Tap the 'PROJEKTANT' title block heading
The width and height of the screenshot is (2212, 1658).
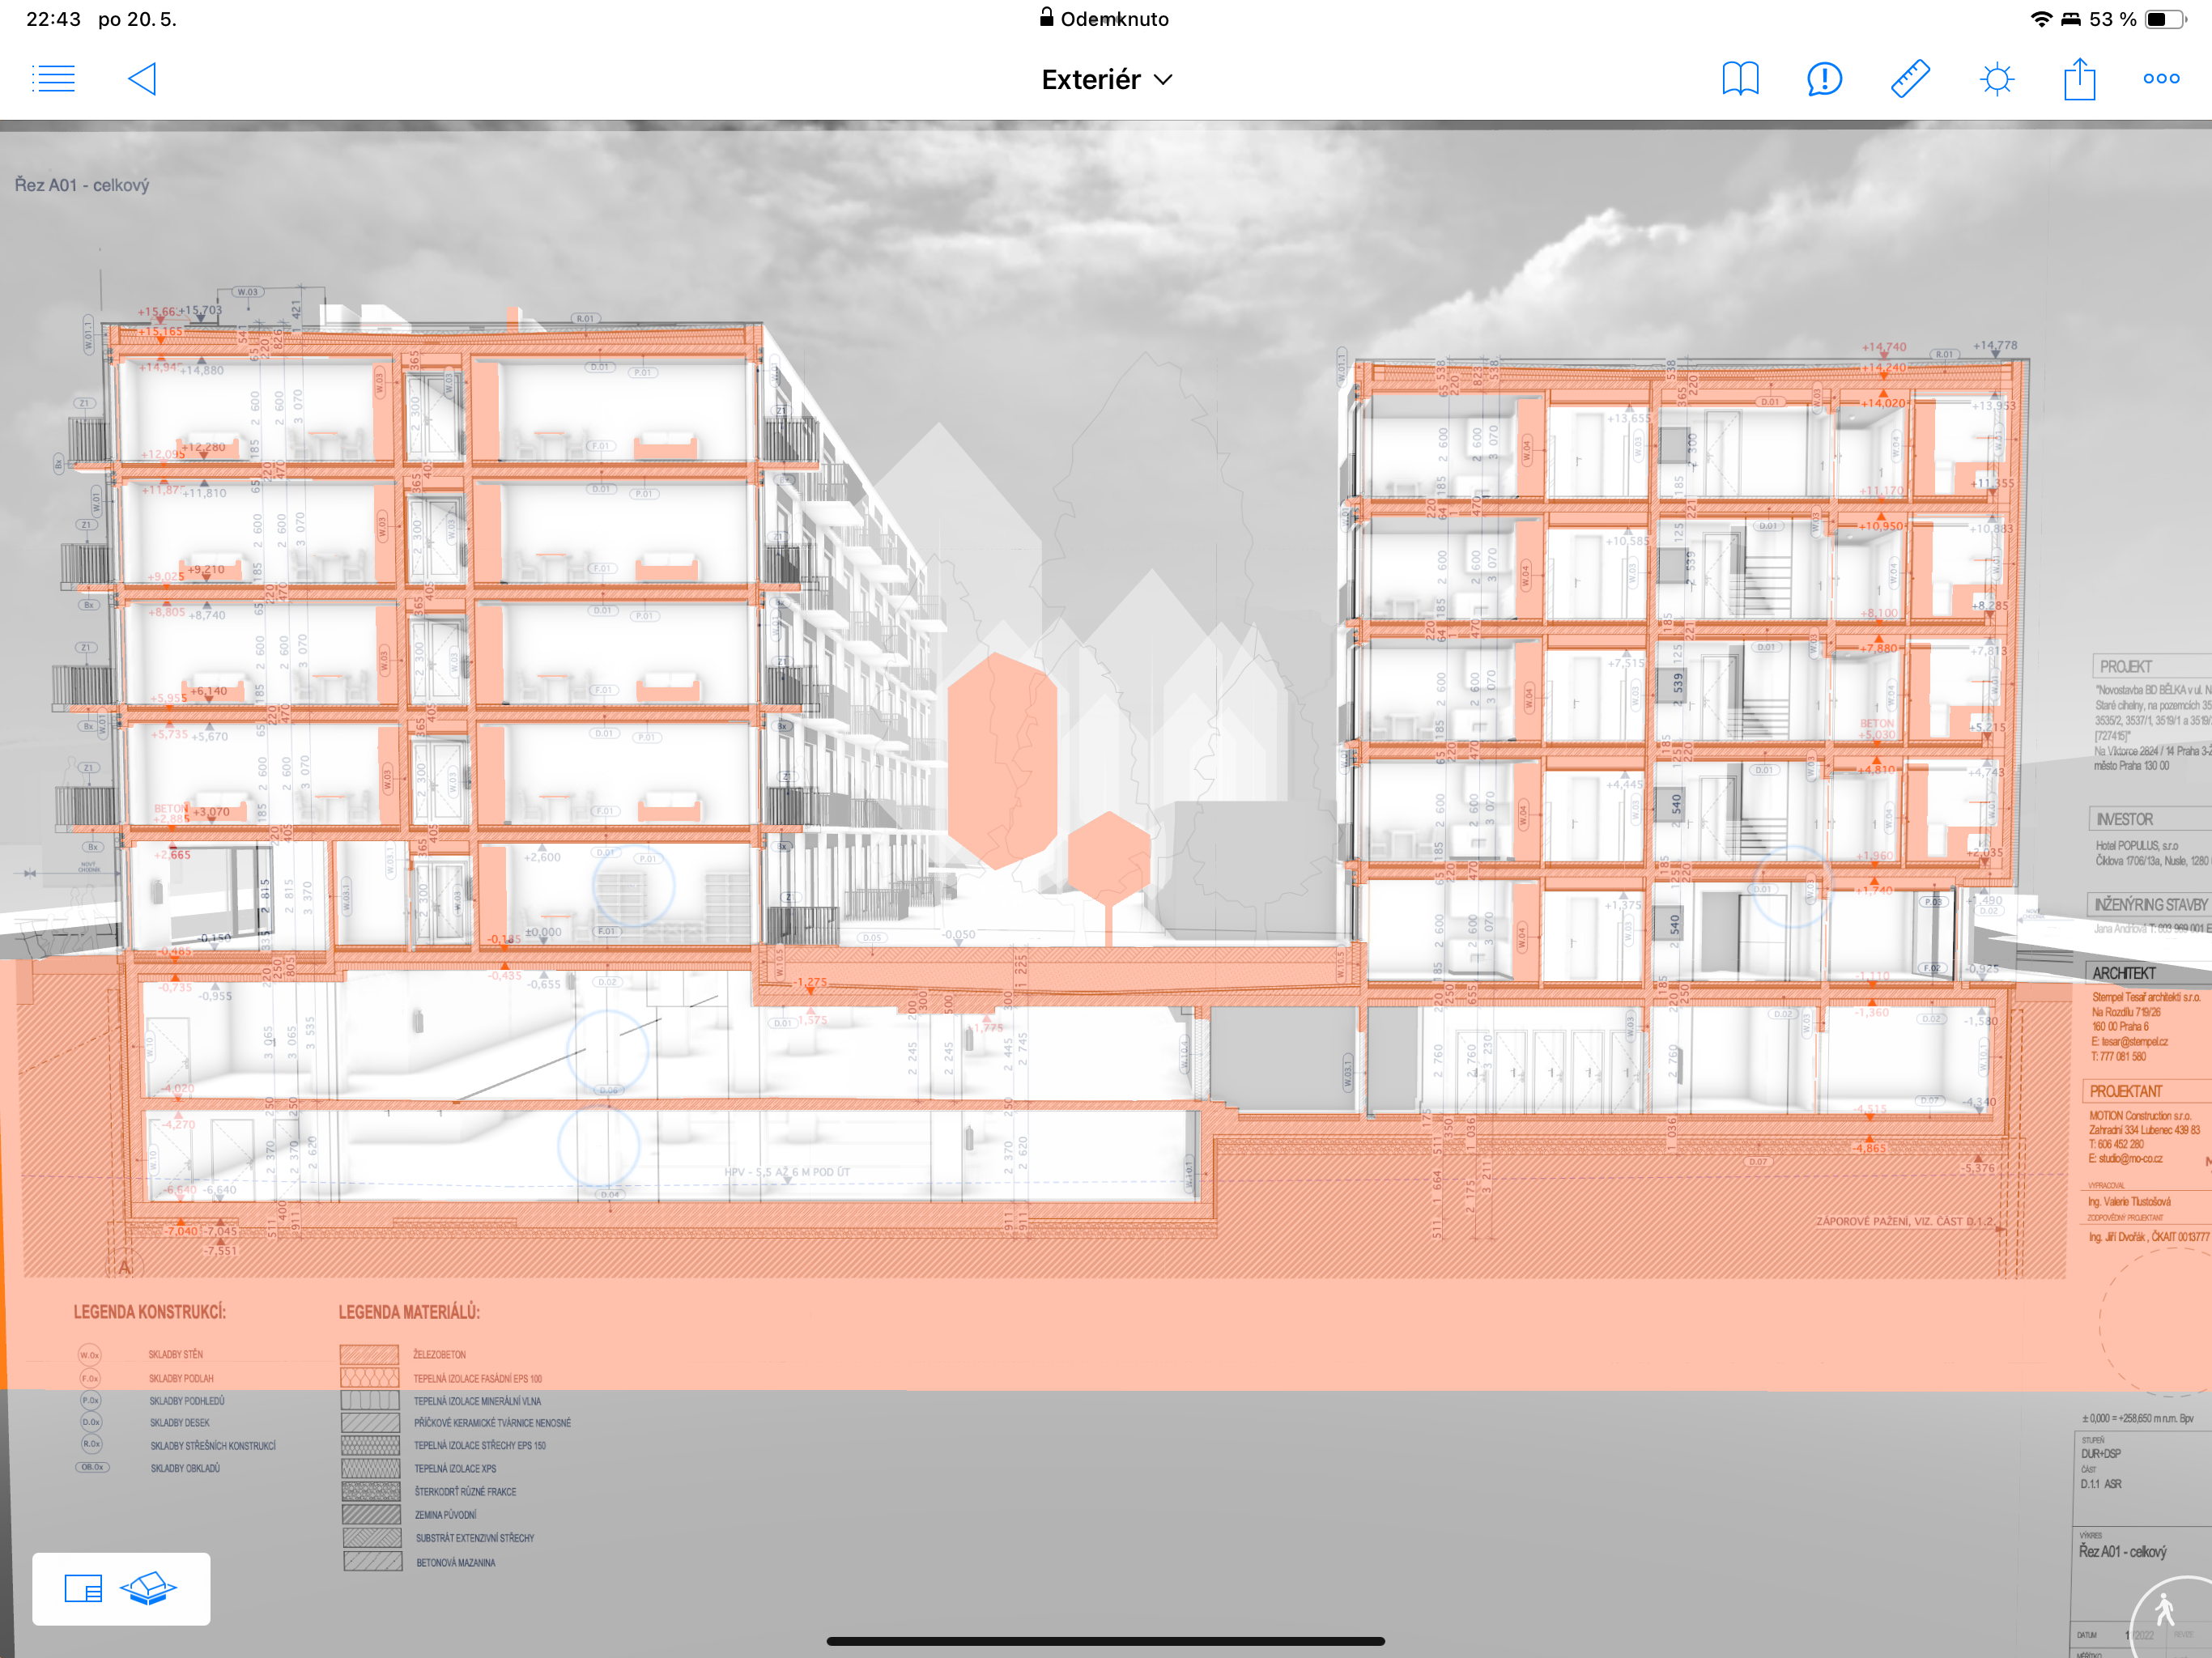tap(2126, 1092)
